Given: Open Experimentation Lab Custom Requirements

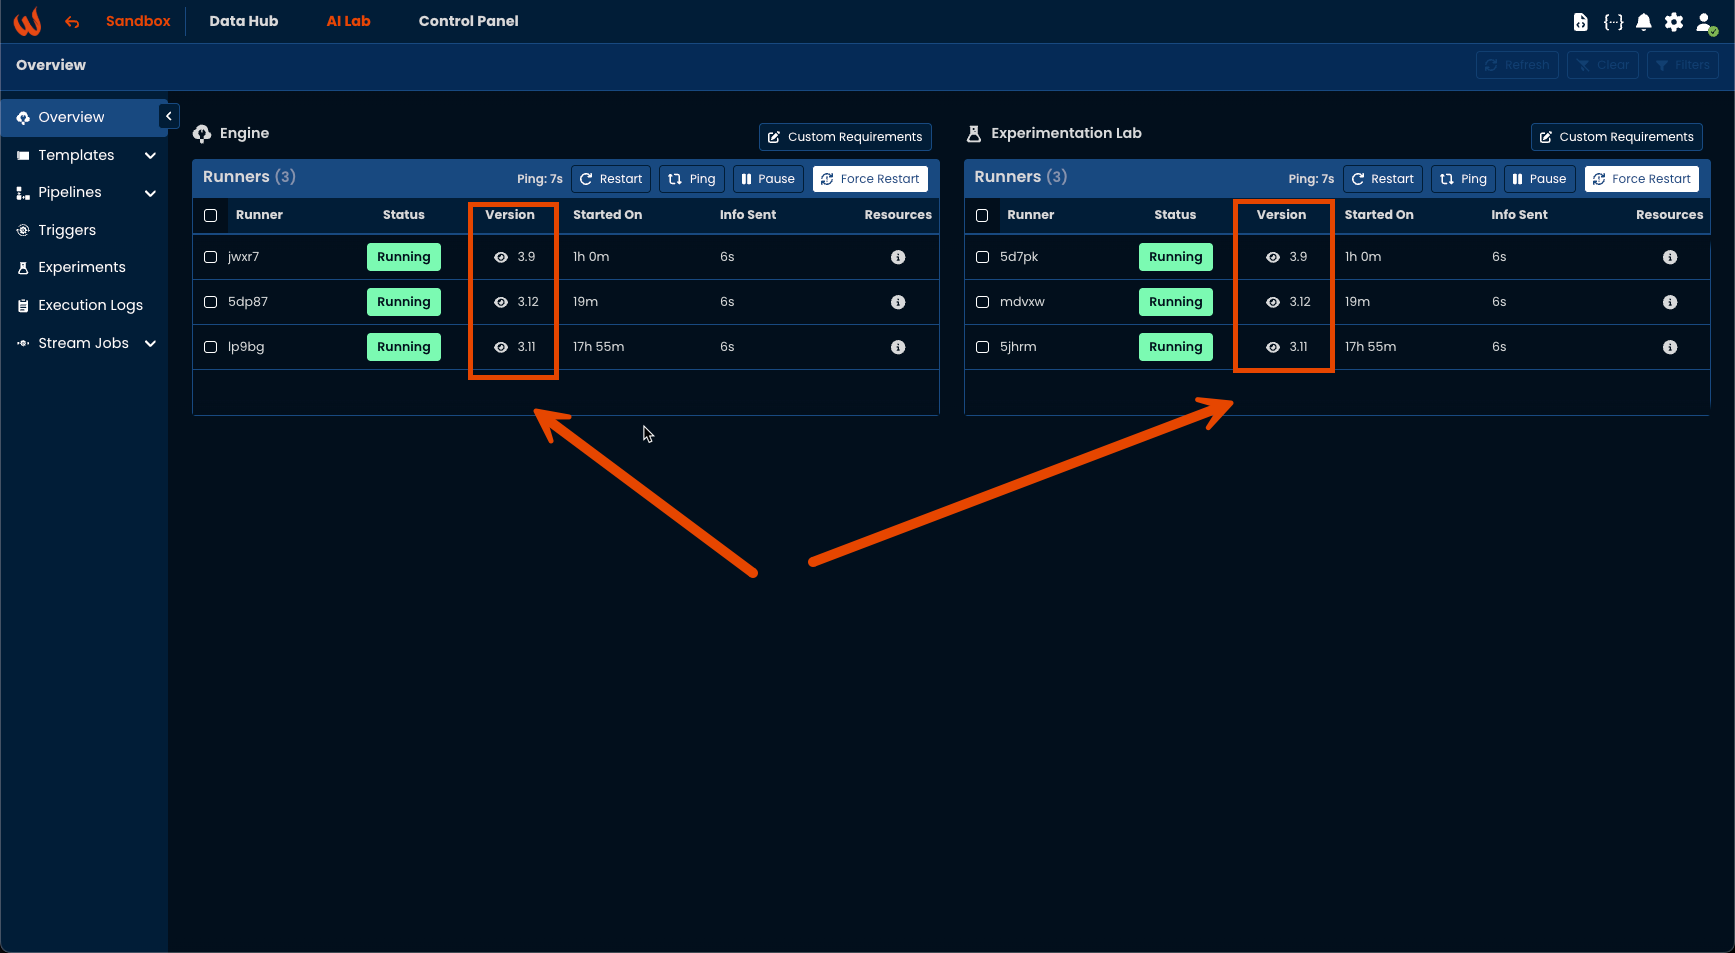Looking at the screenshot, I should click(1617, 137).
